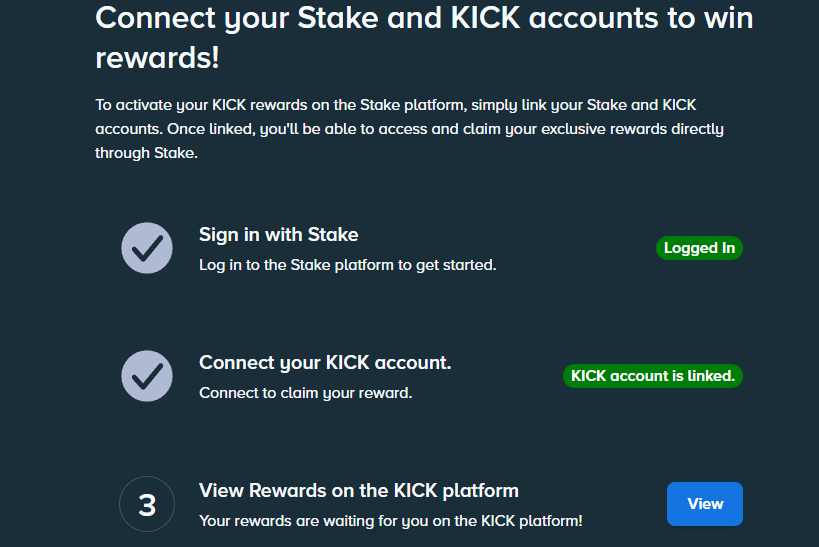Select the Sign in with Stake step title
Viewport: 819px width, 547px height.
pos(278,235)
